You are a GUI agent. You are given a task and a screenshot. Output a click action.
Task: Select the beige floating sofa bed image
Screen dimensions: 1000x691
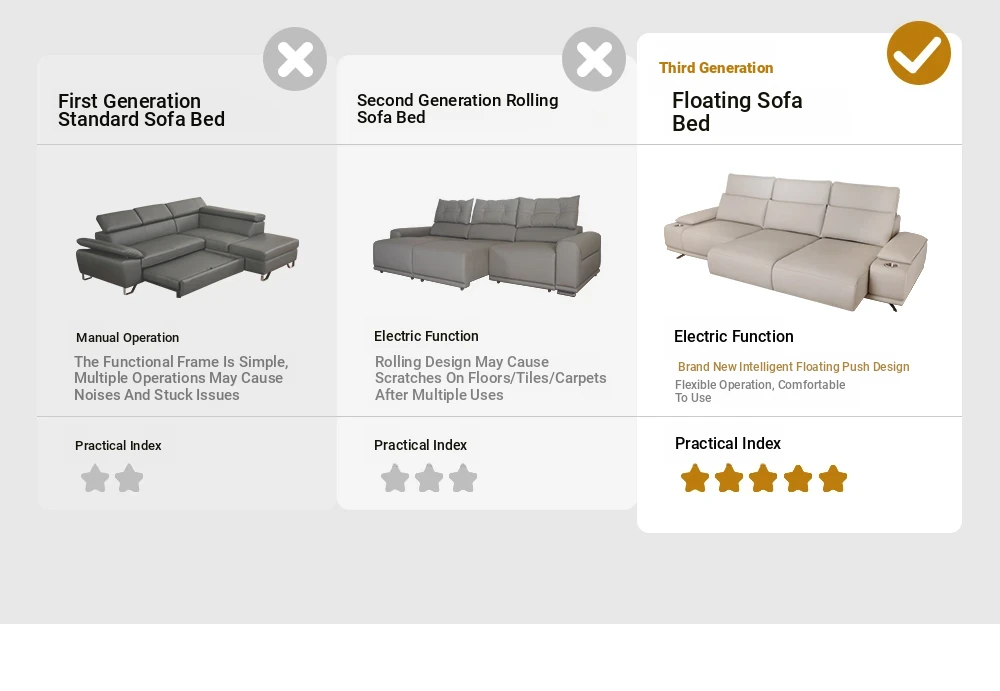795,242
